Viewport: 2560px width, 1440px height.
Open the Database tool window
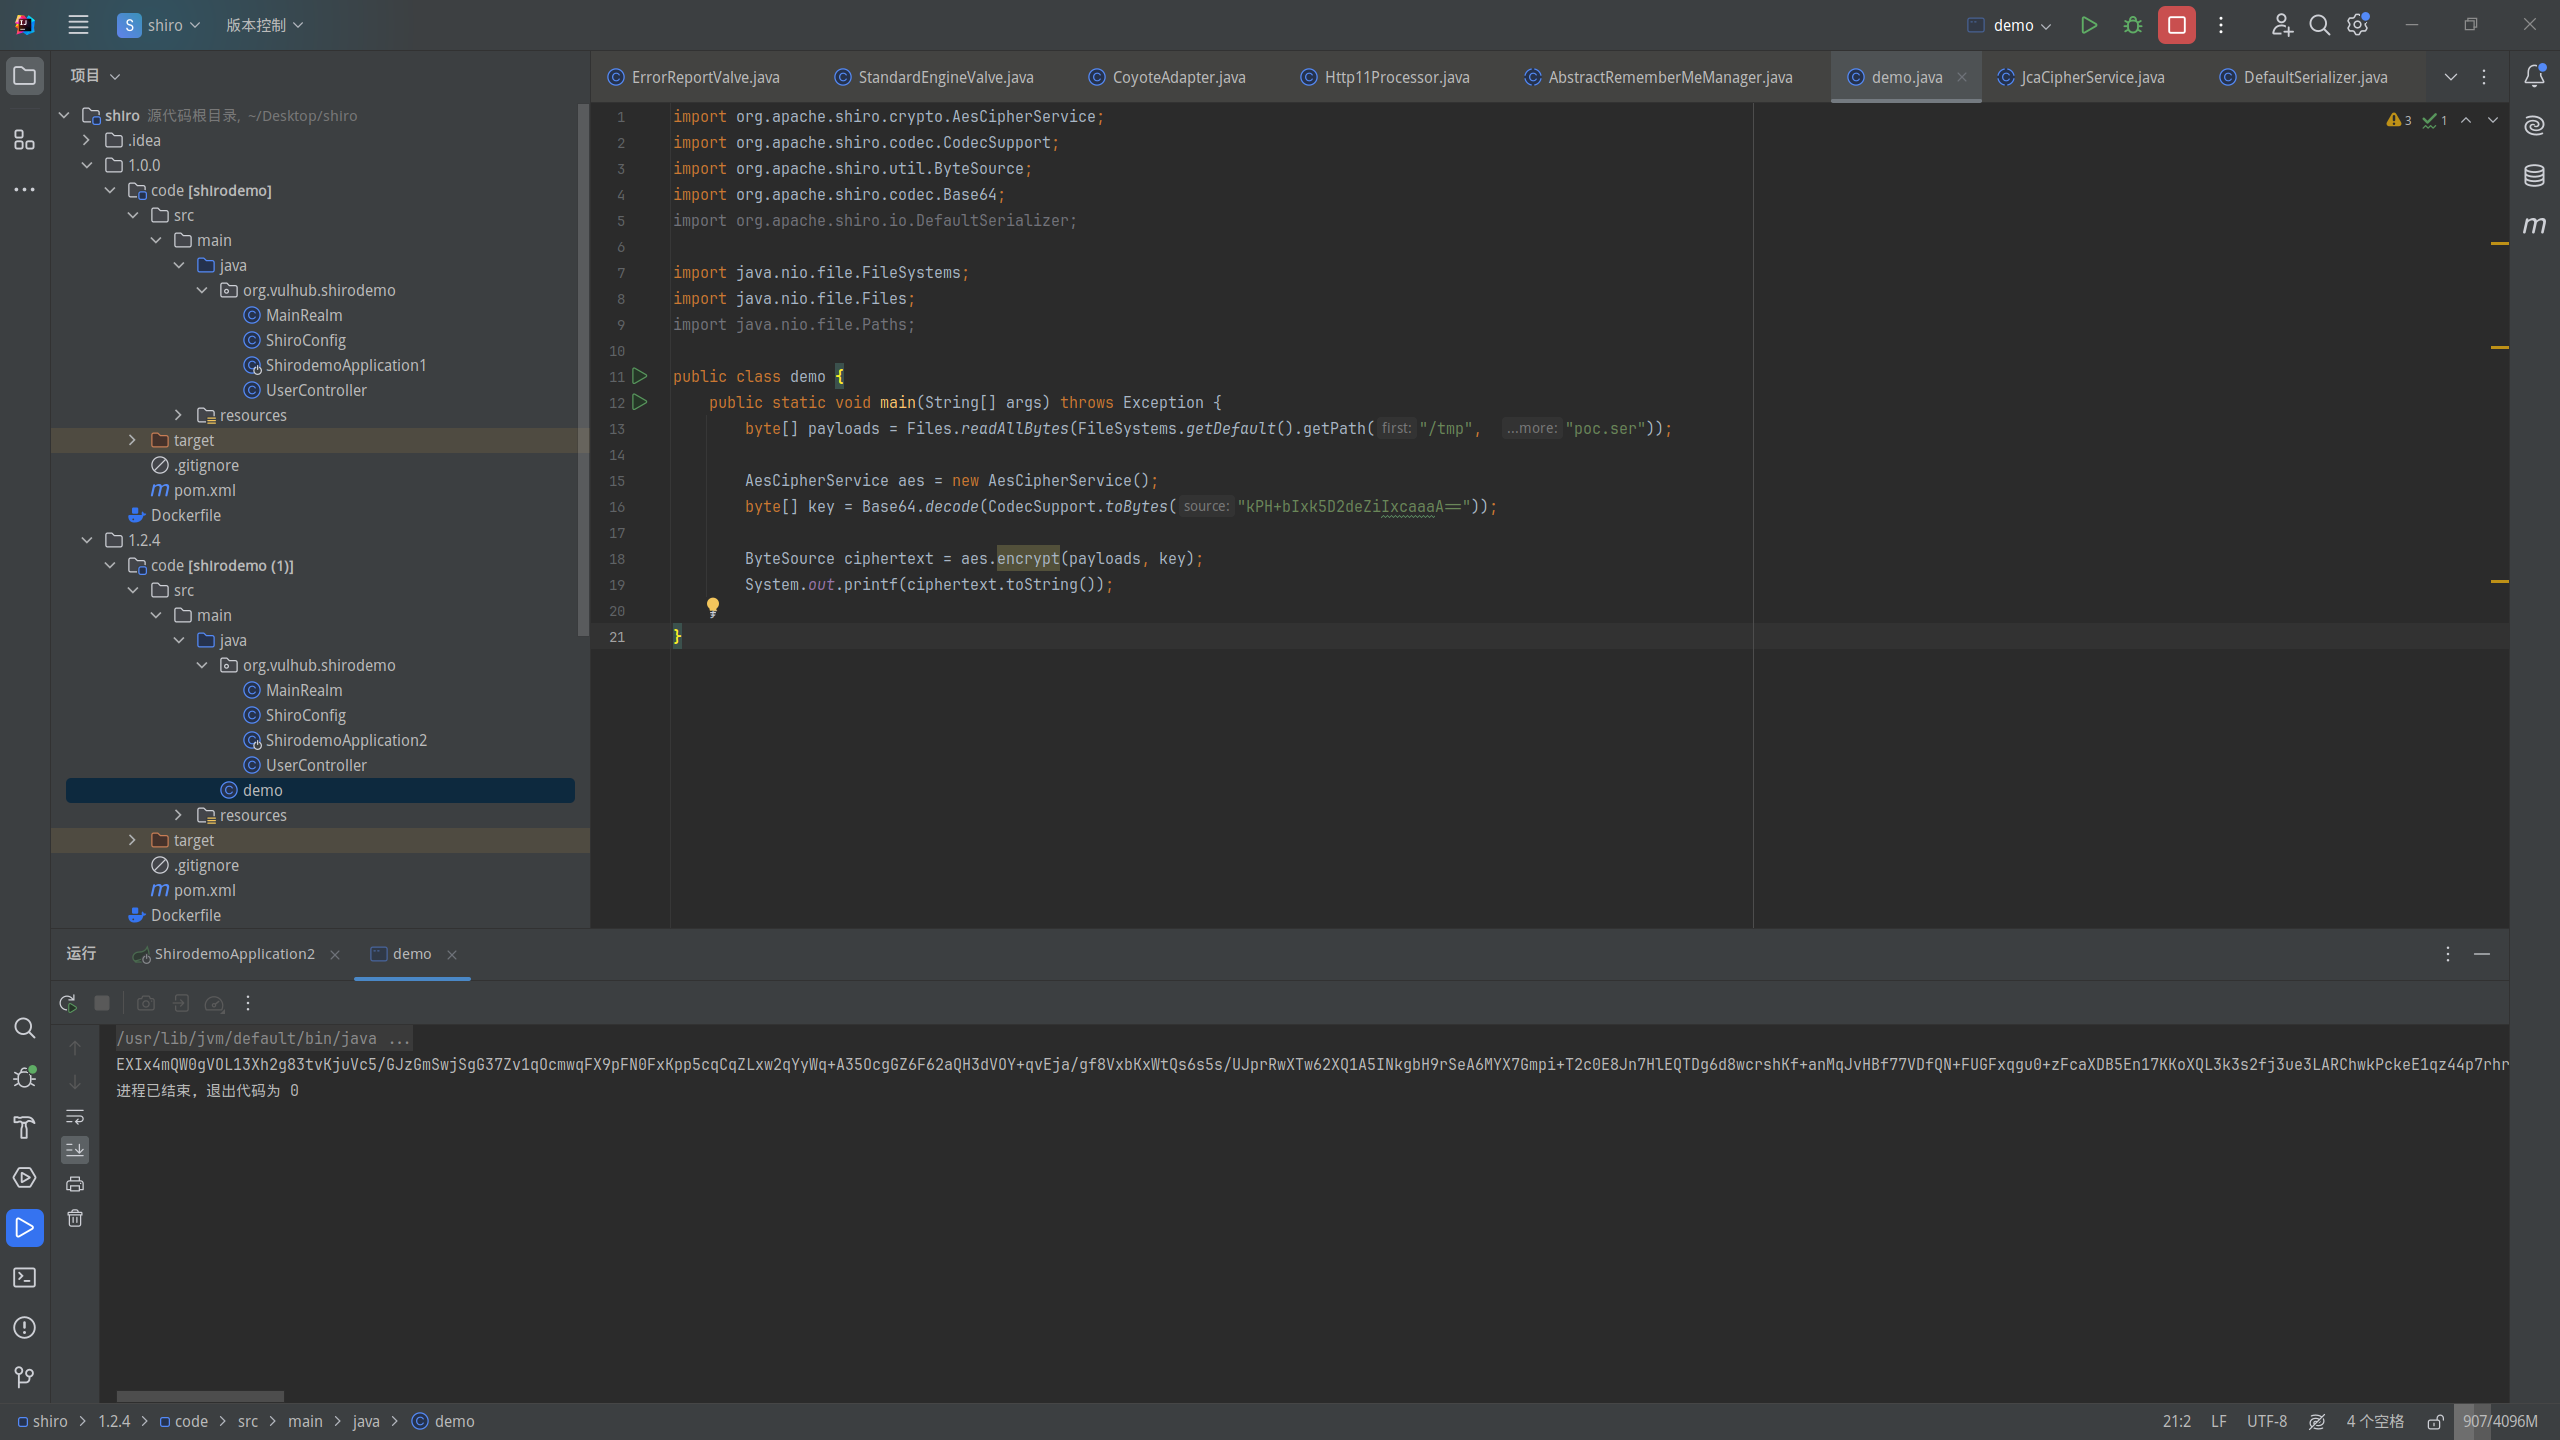pos(2534,176)
